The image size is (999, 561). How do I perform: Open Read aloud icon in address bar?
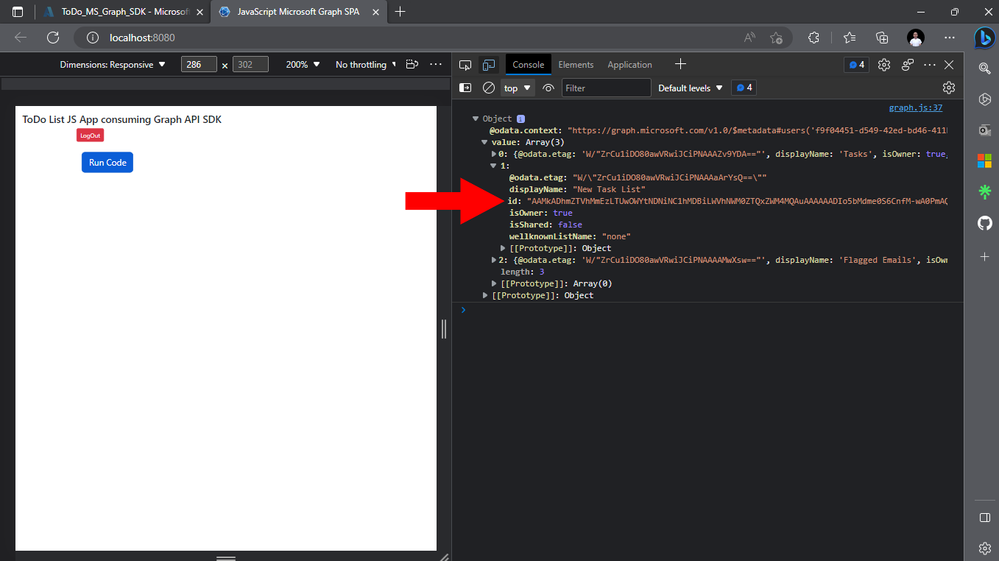749,38
